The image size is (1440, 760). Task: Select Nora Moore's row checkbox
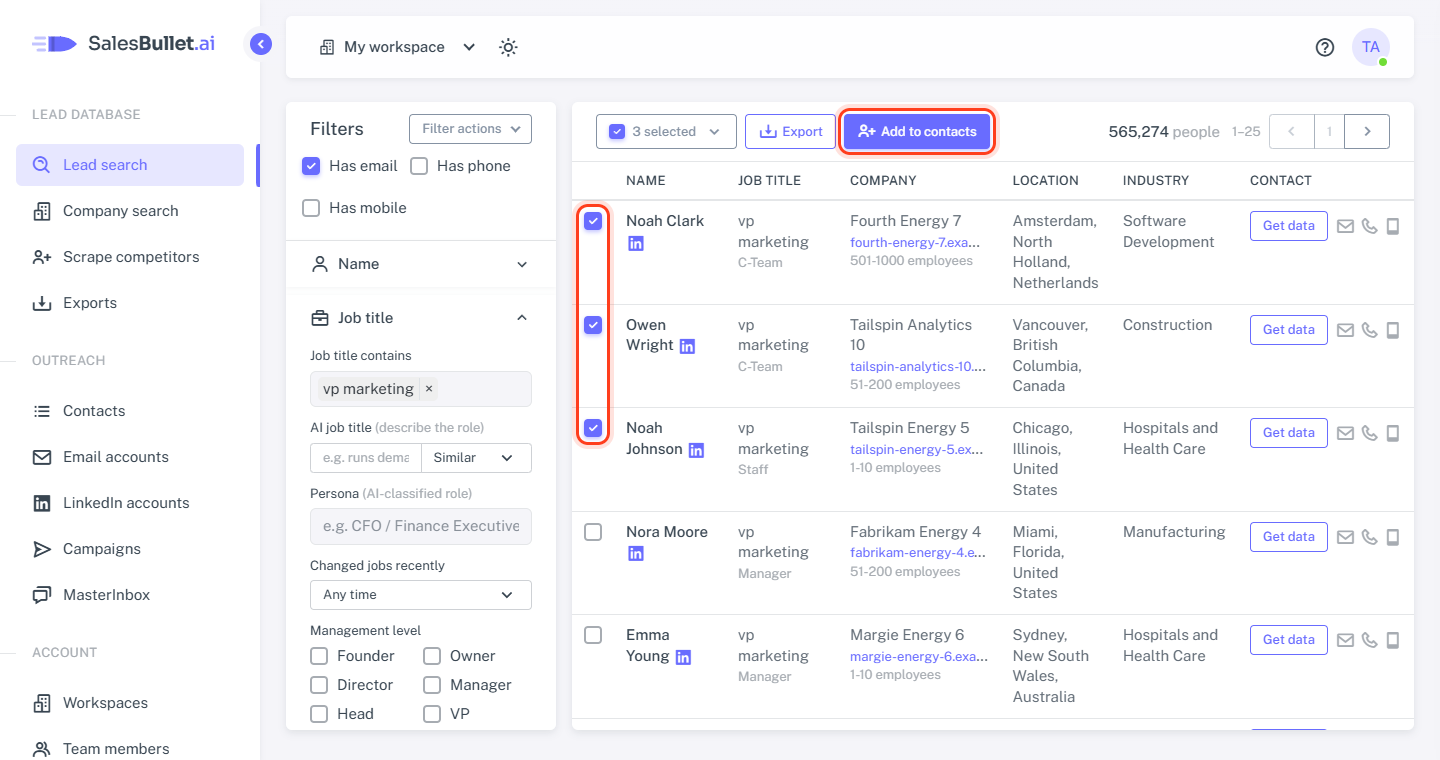(593, 532)
